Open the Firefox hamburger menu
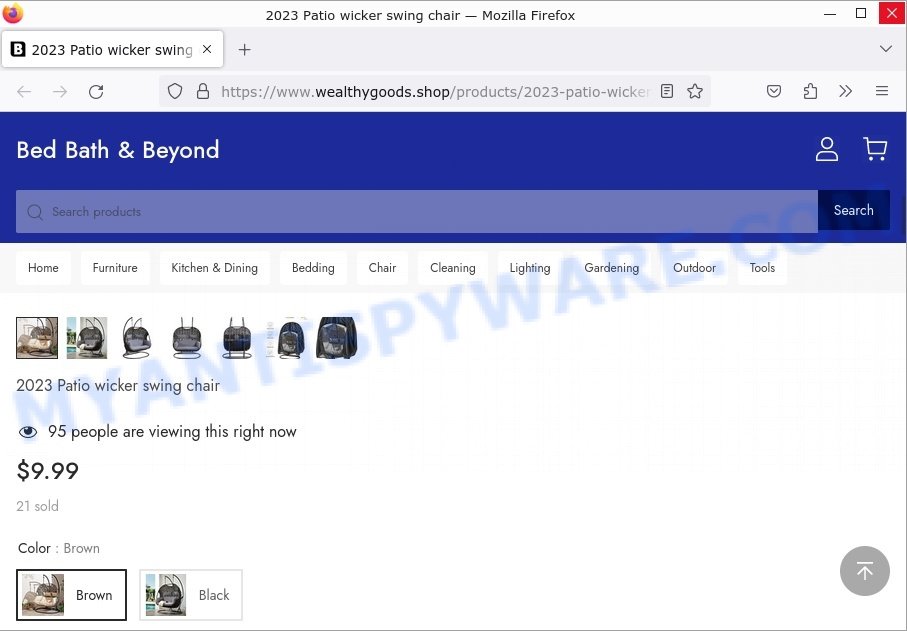 pos(882,91)
